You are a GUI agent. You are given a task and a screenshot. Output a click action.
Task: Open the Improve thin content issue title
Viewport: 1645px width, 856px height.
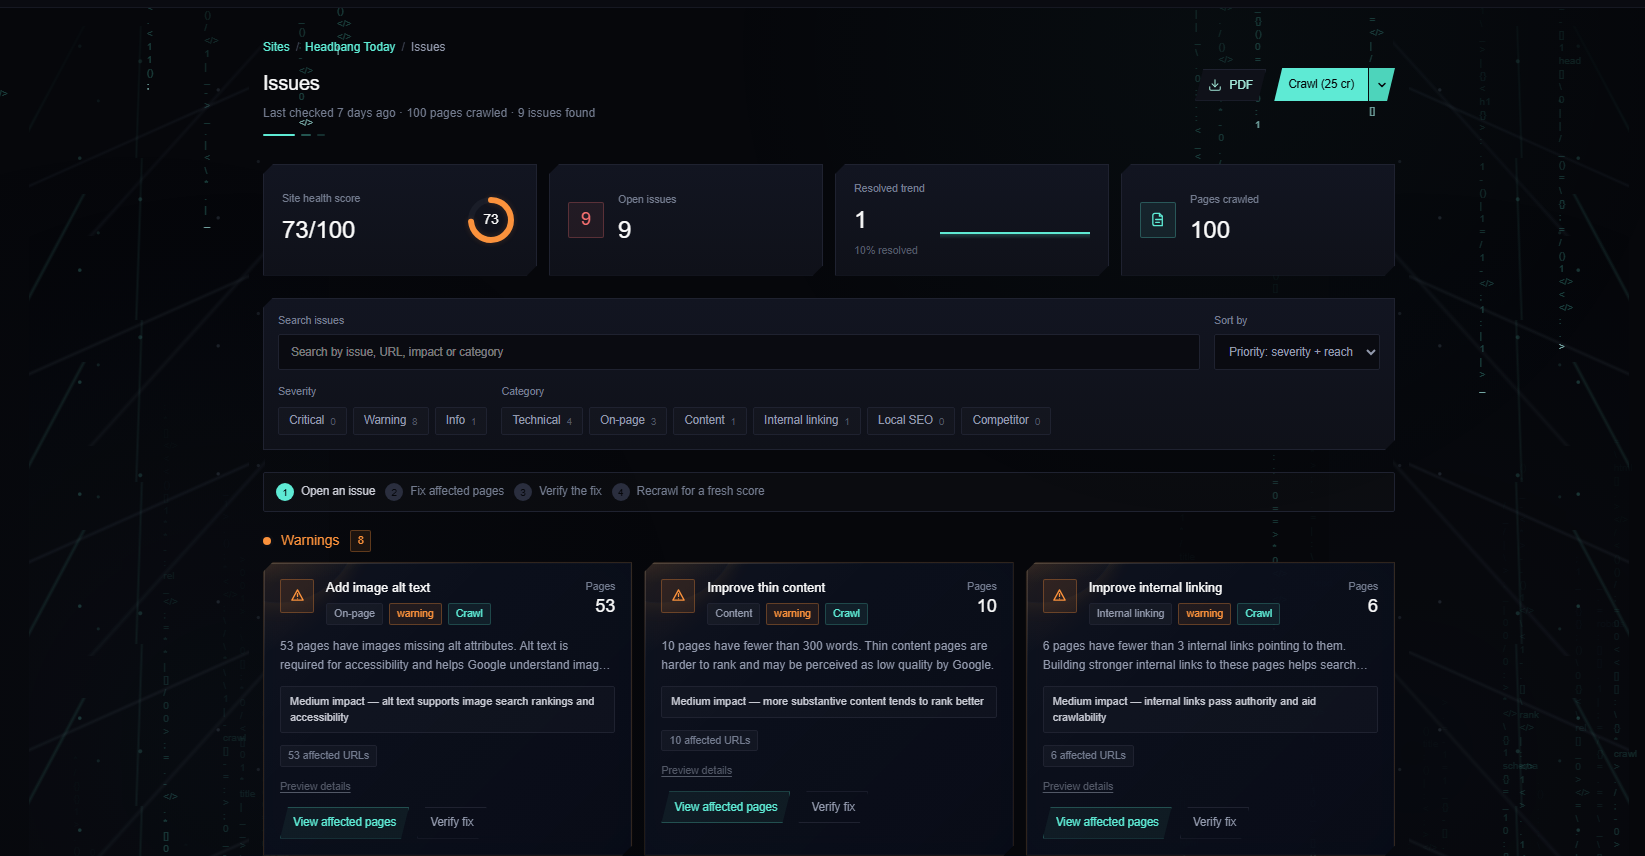766,588
